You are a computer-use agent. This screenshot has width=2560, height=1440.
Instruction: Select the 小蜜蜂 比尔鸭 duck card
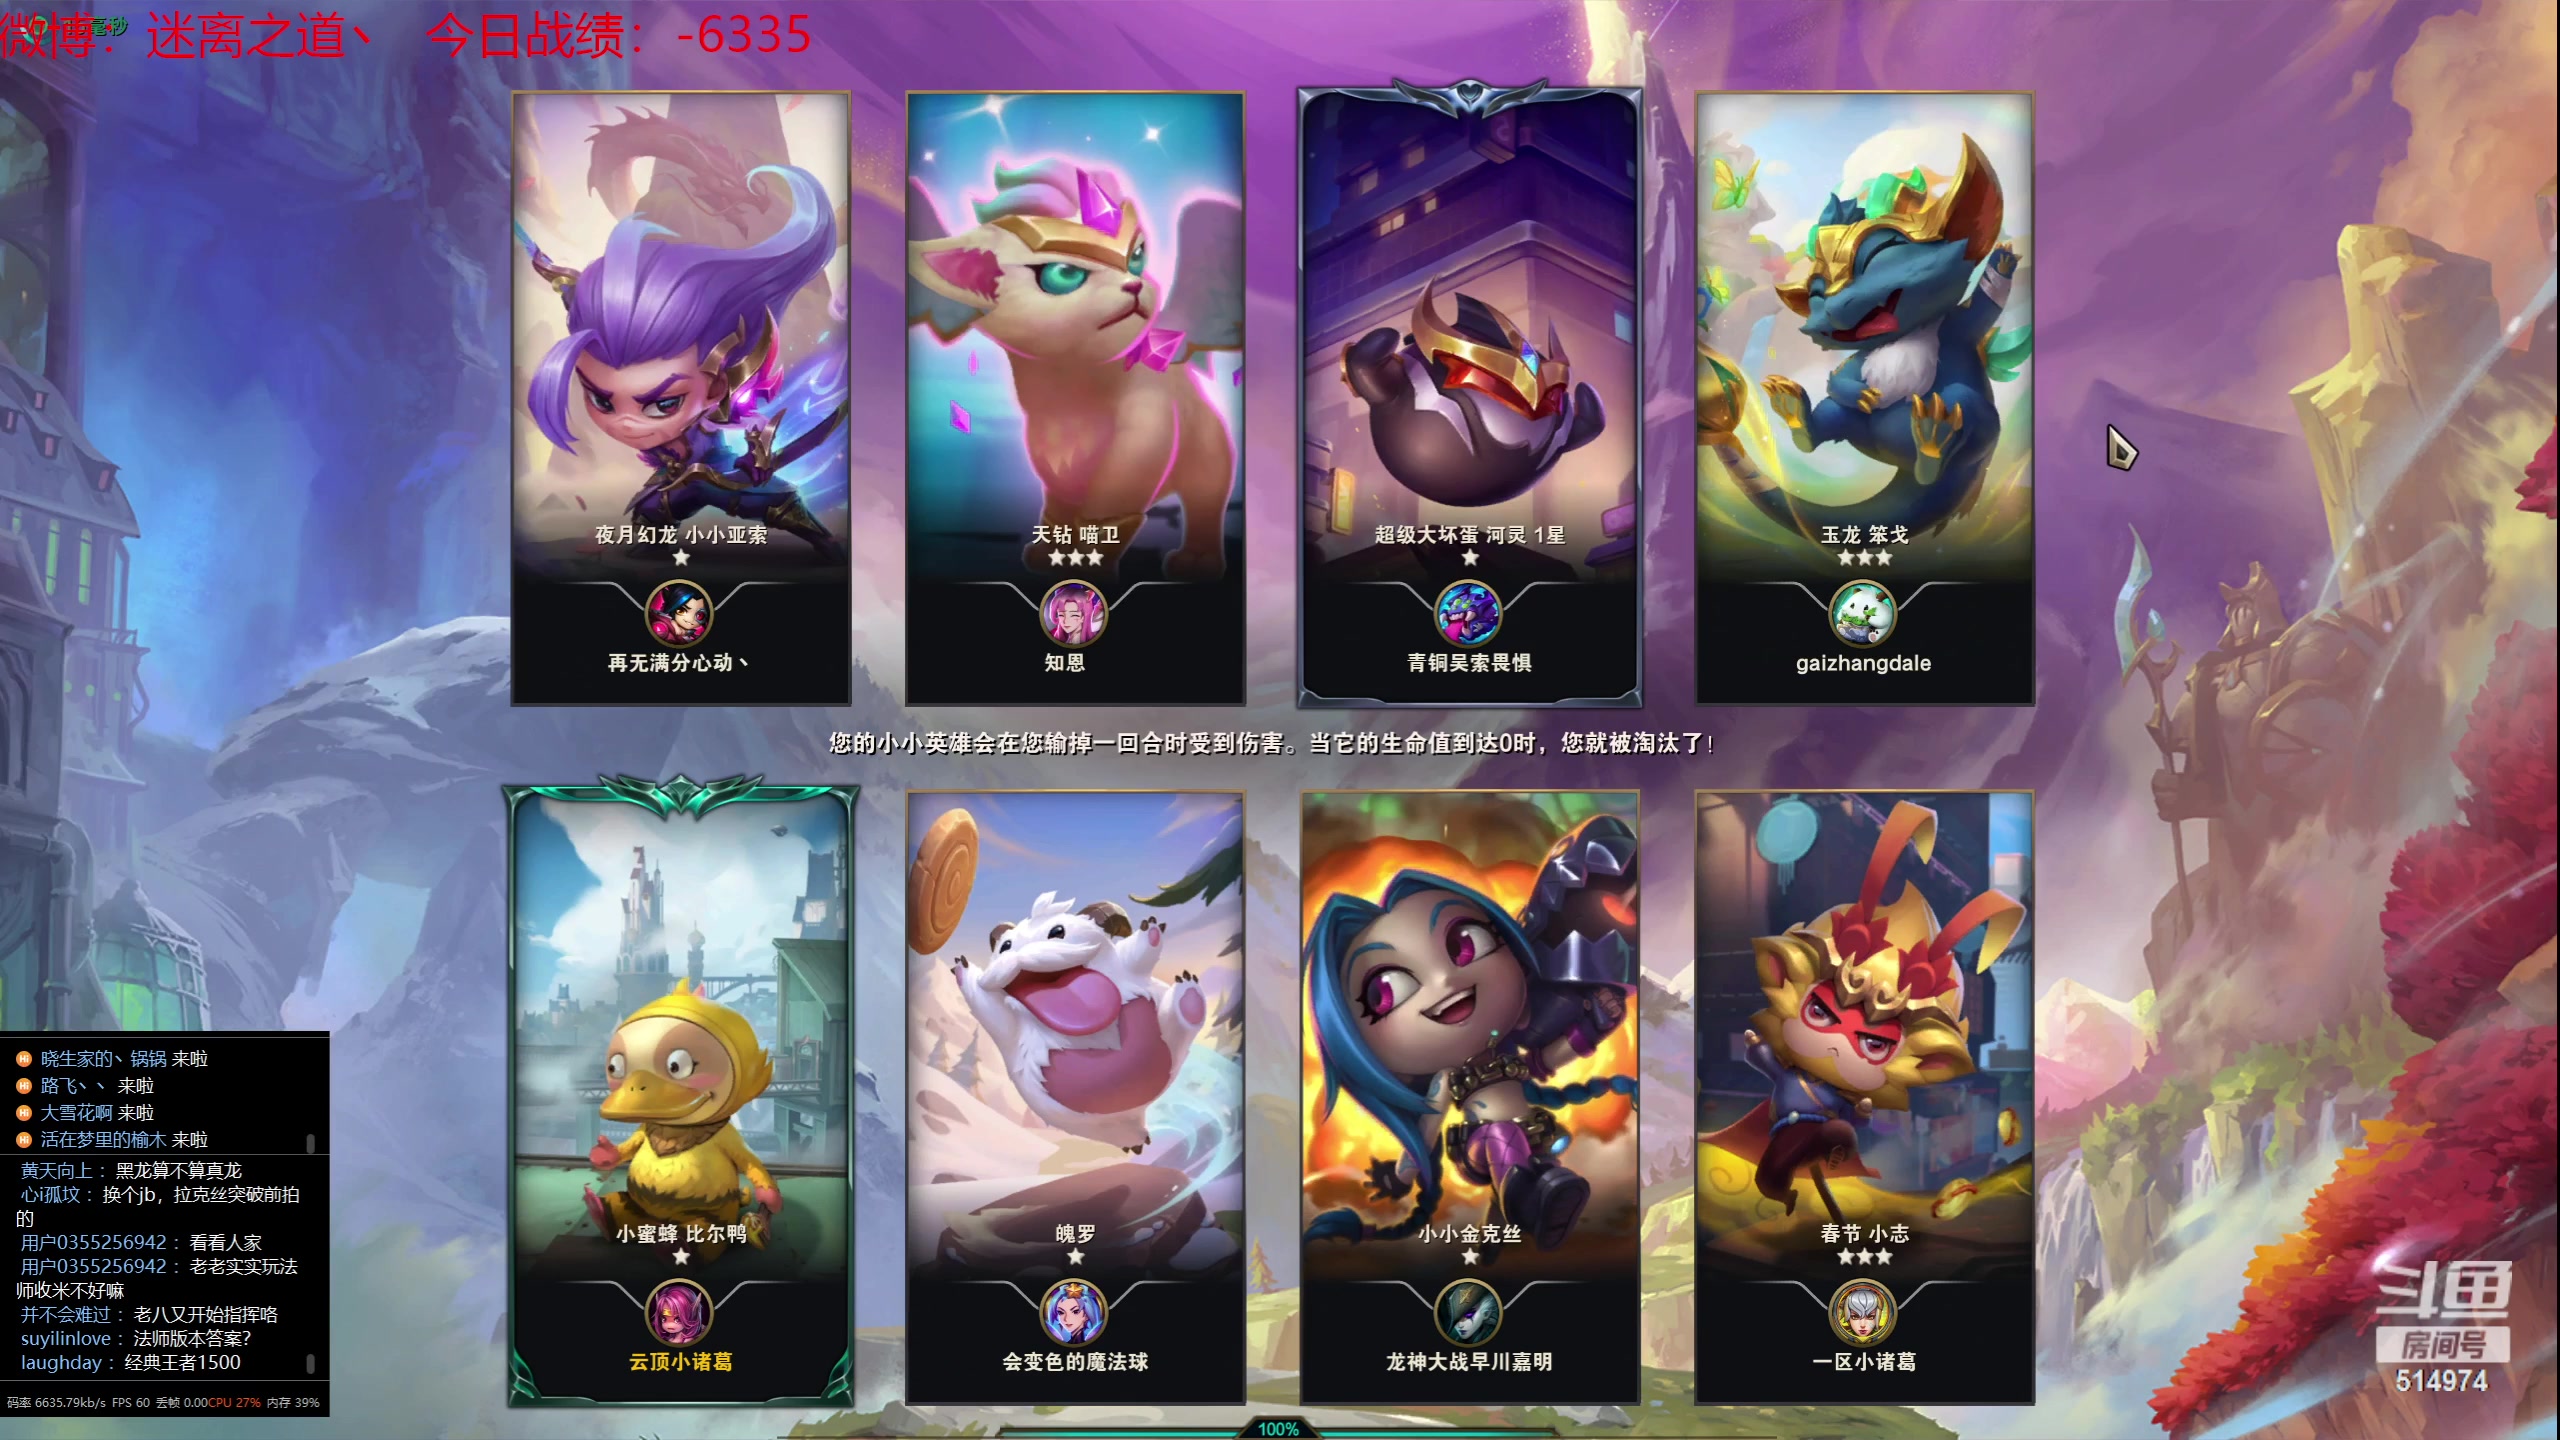(x=681, y=1095)
